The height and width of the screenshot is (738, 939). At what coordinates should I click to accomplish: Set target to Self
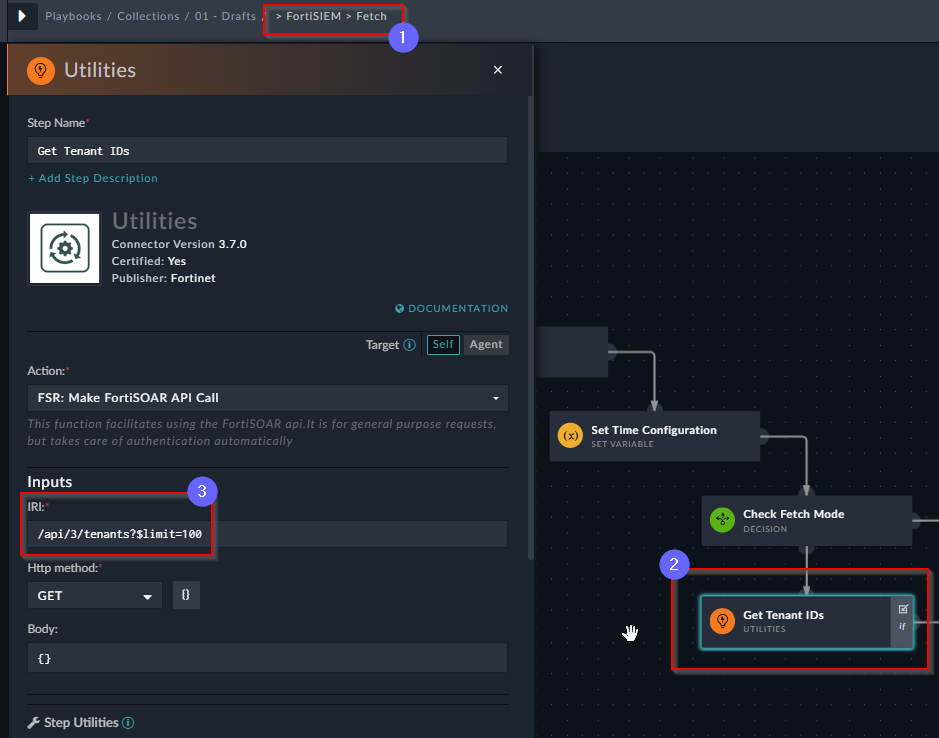(443, 344)
